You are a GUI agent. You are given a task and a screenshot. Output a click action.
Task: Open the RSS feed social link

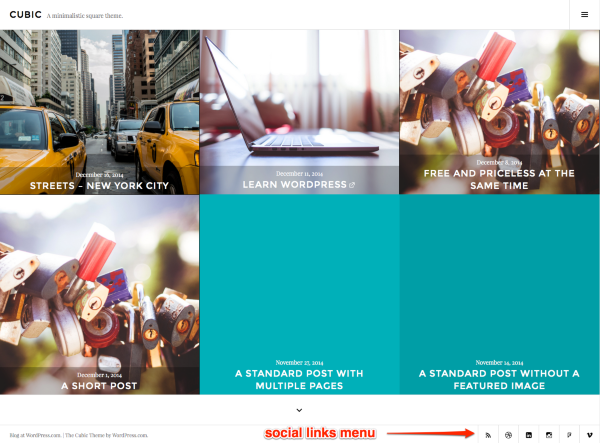488,435
